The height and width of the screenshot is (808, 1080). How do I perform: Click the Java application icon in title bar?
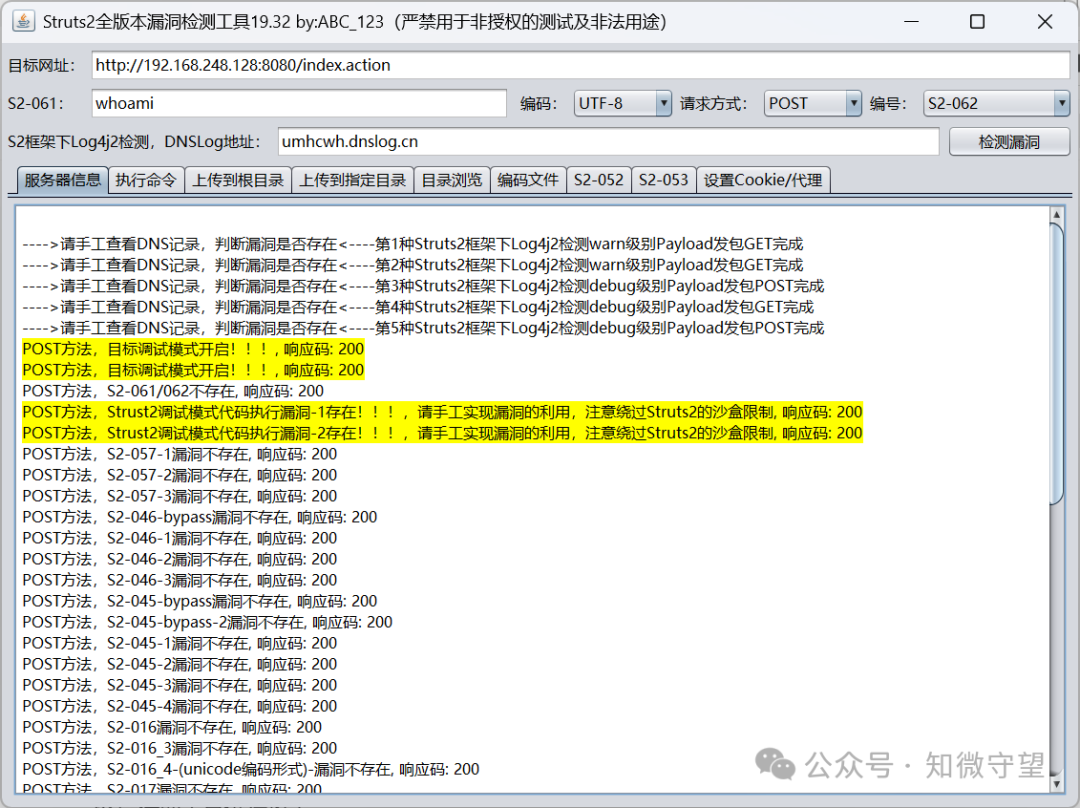23,21
